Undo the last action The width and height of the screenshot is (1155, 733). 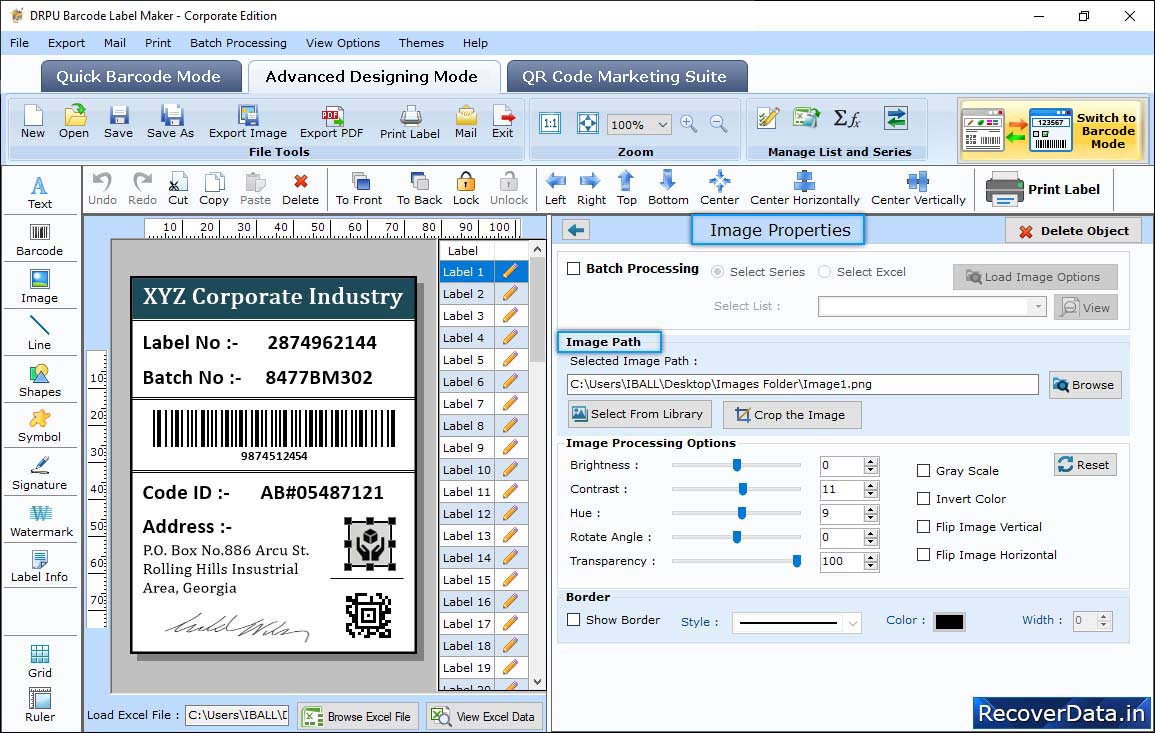102,189
